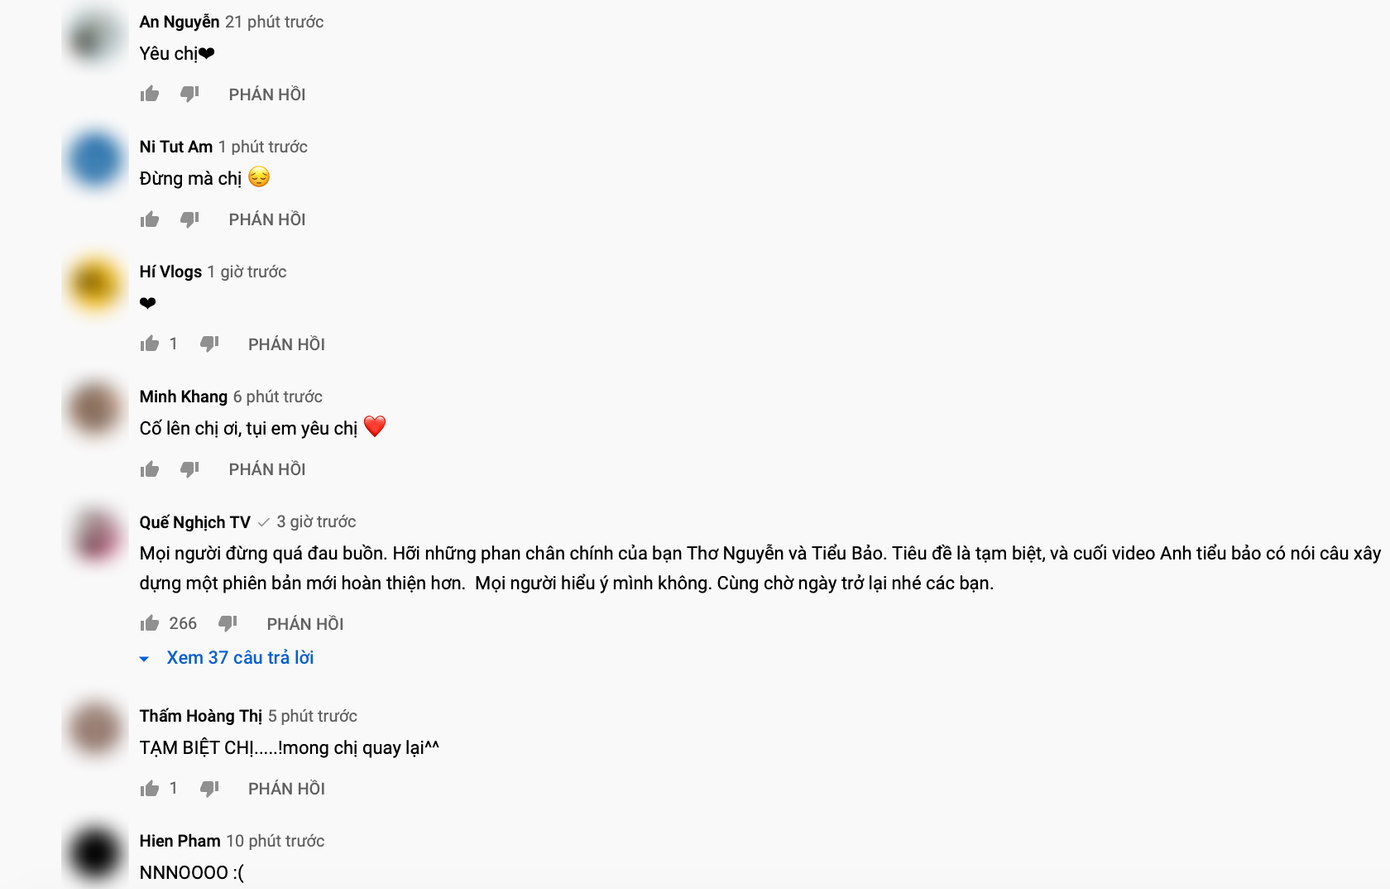Dislike An Nguyễn's comment
This screenshot has height=889, width=1390.
point(189,94)
